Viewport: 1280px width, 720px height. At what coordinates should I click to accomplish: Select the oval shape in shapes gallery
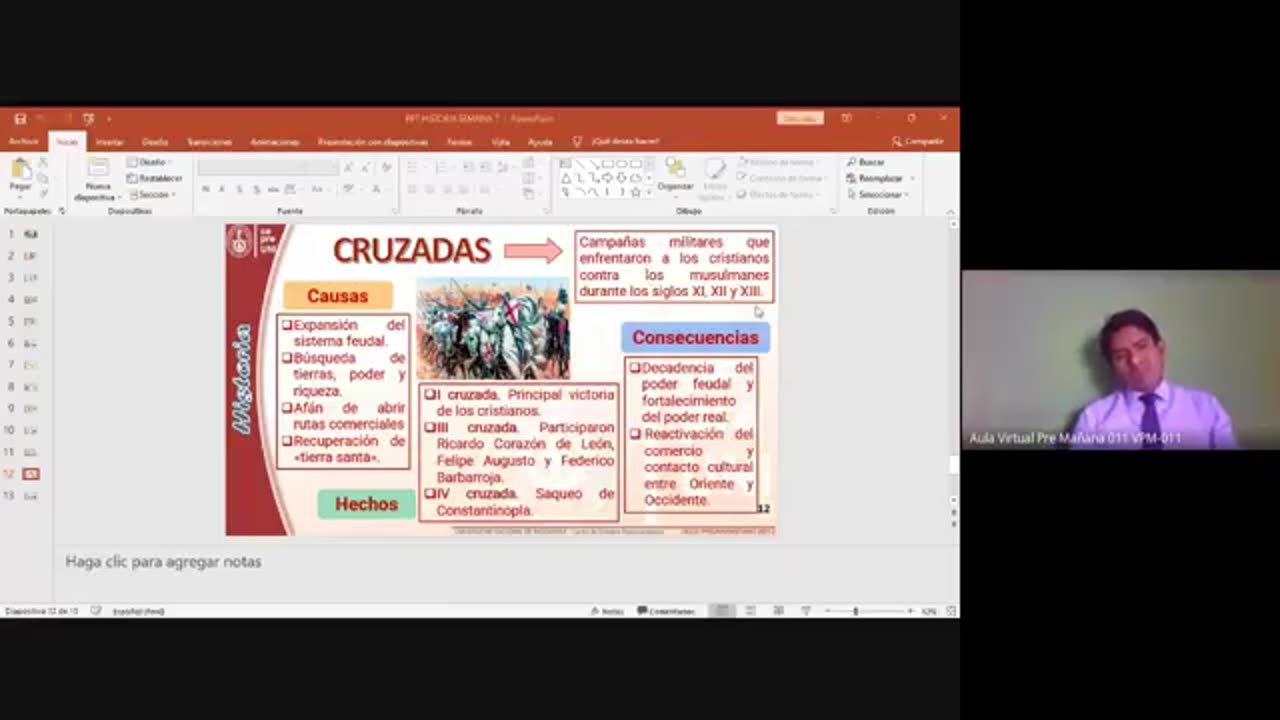(622, 164)
